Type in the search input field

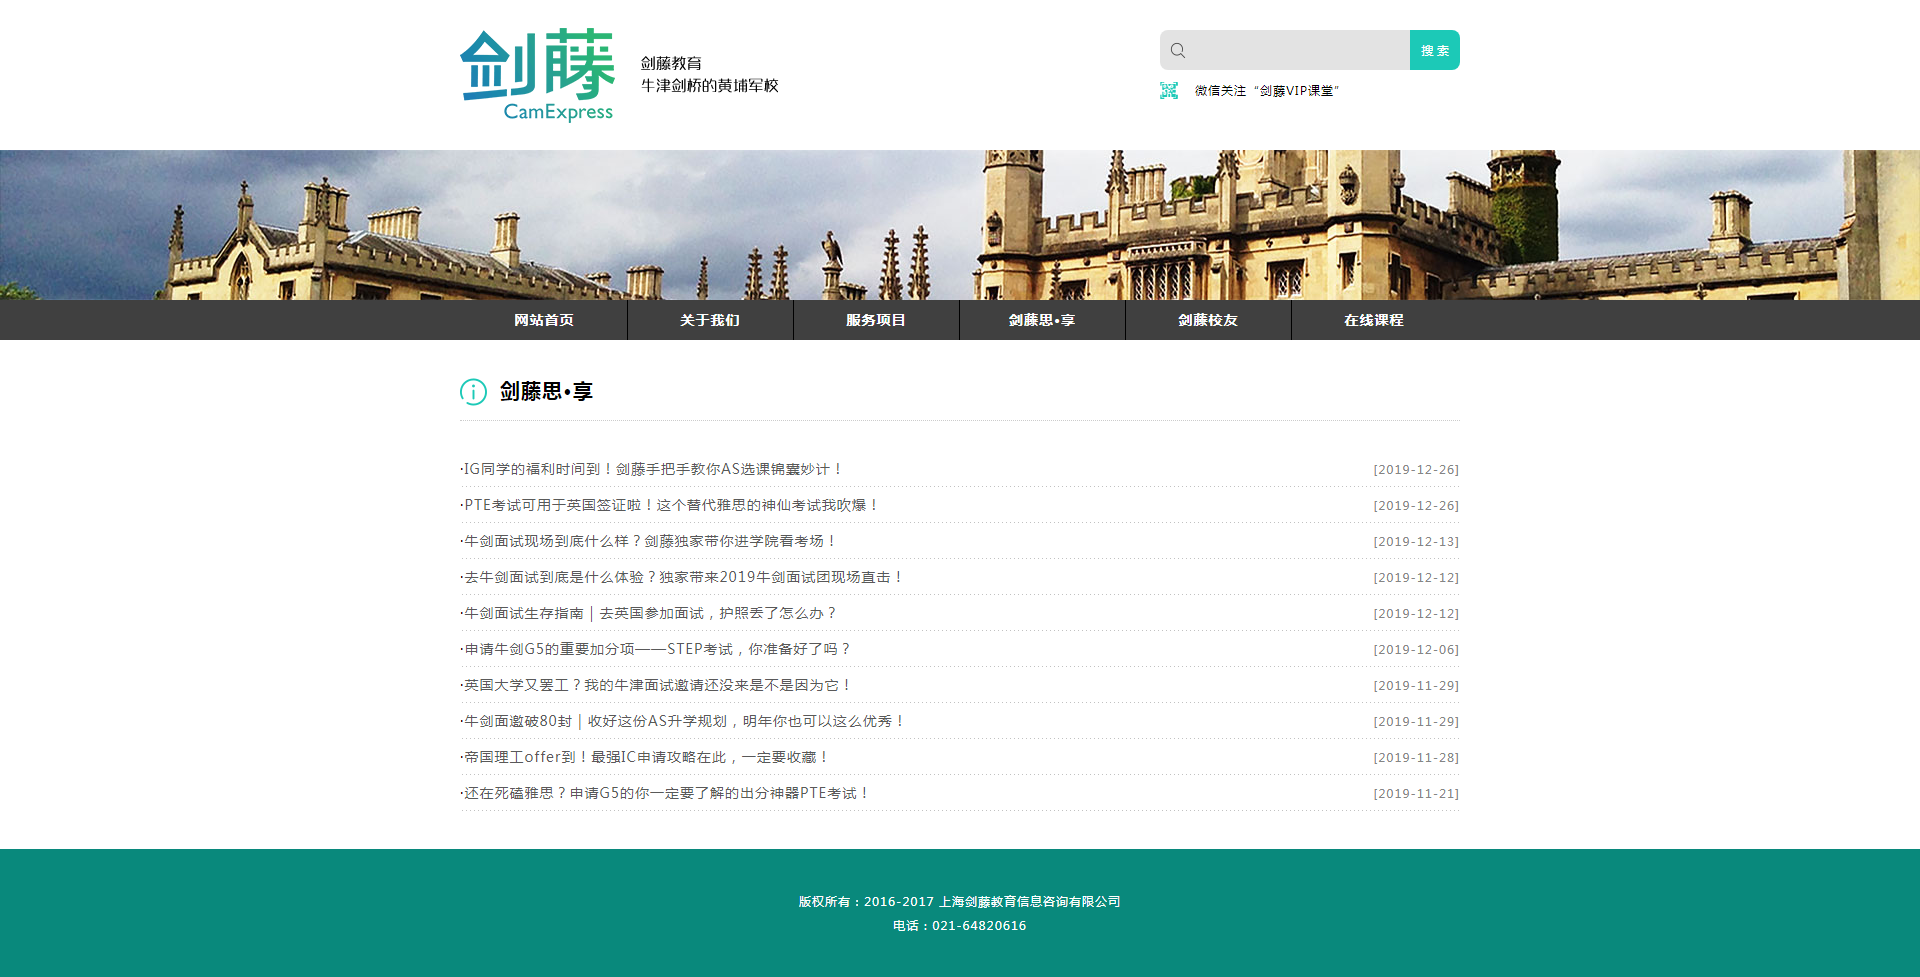coord(1298,51)
